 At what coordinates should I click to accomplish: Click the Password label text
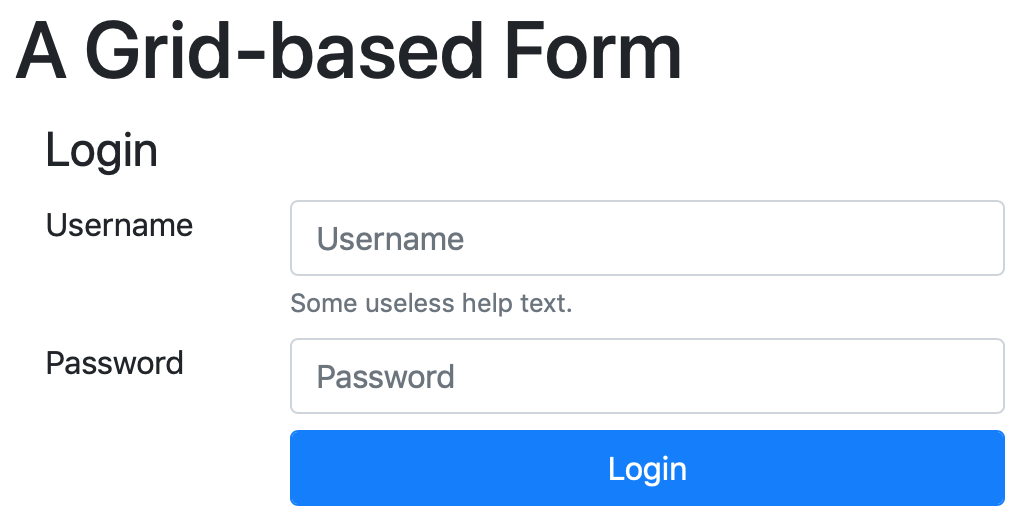tap(115, 363)
